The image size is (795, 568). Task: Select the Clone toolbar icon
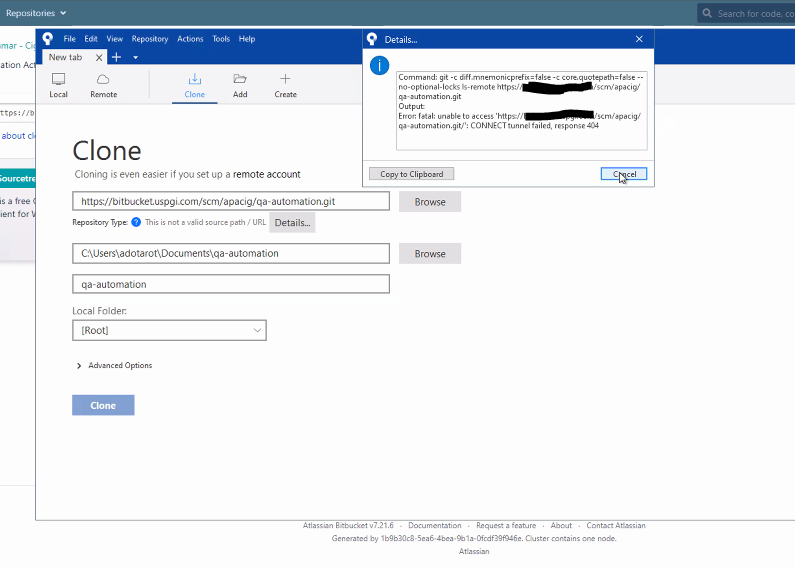point(195,85)
